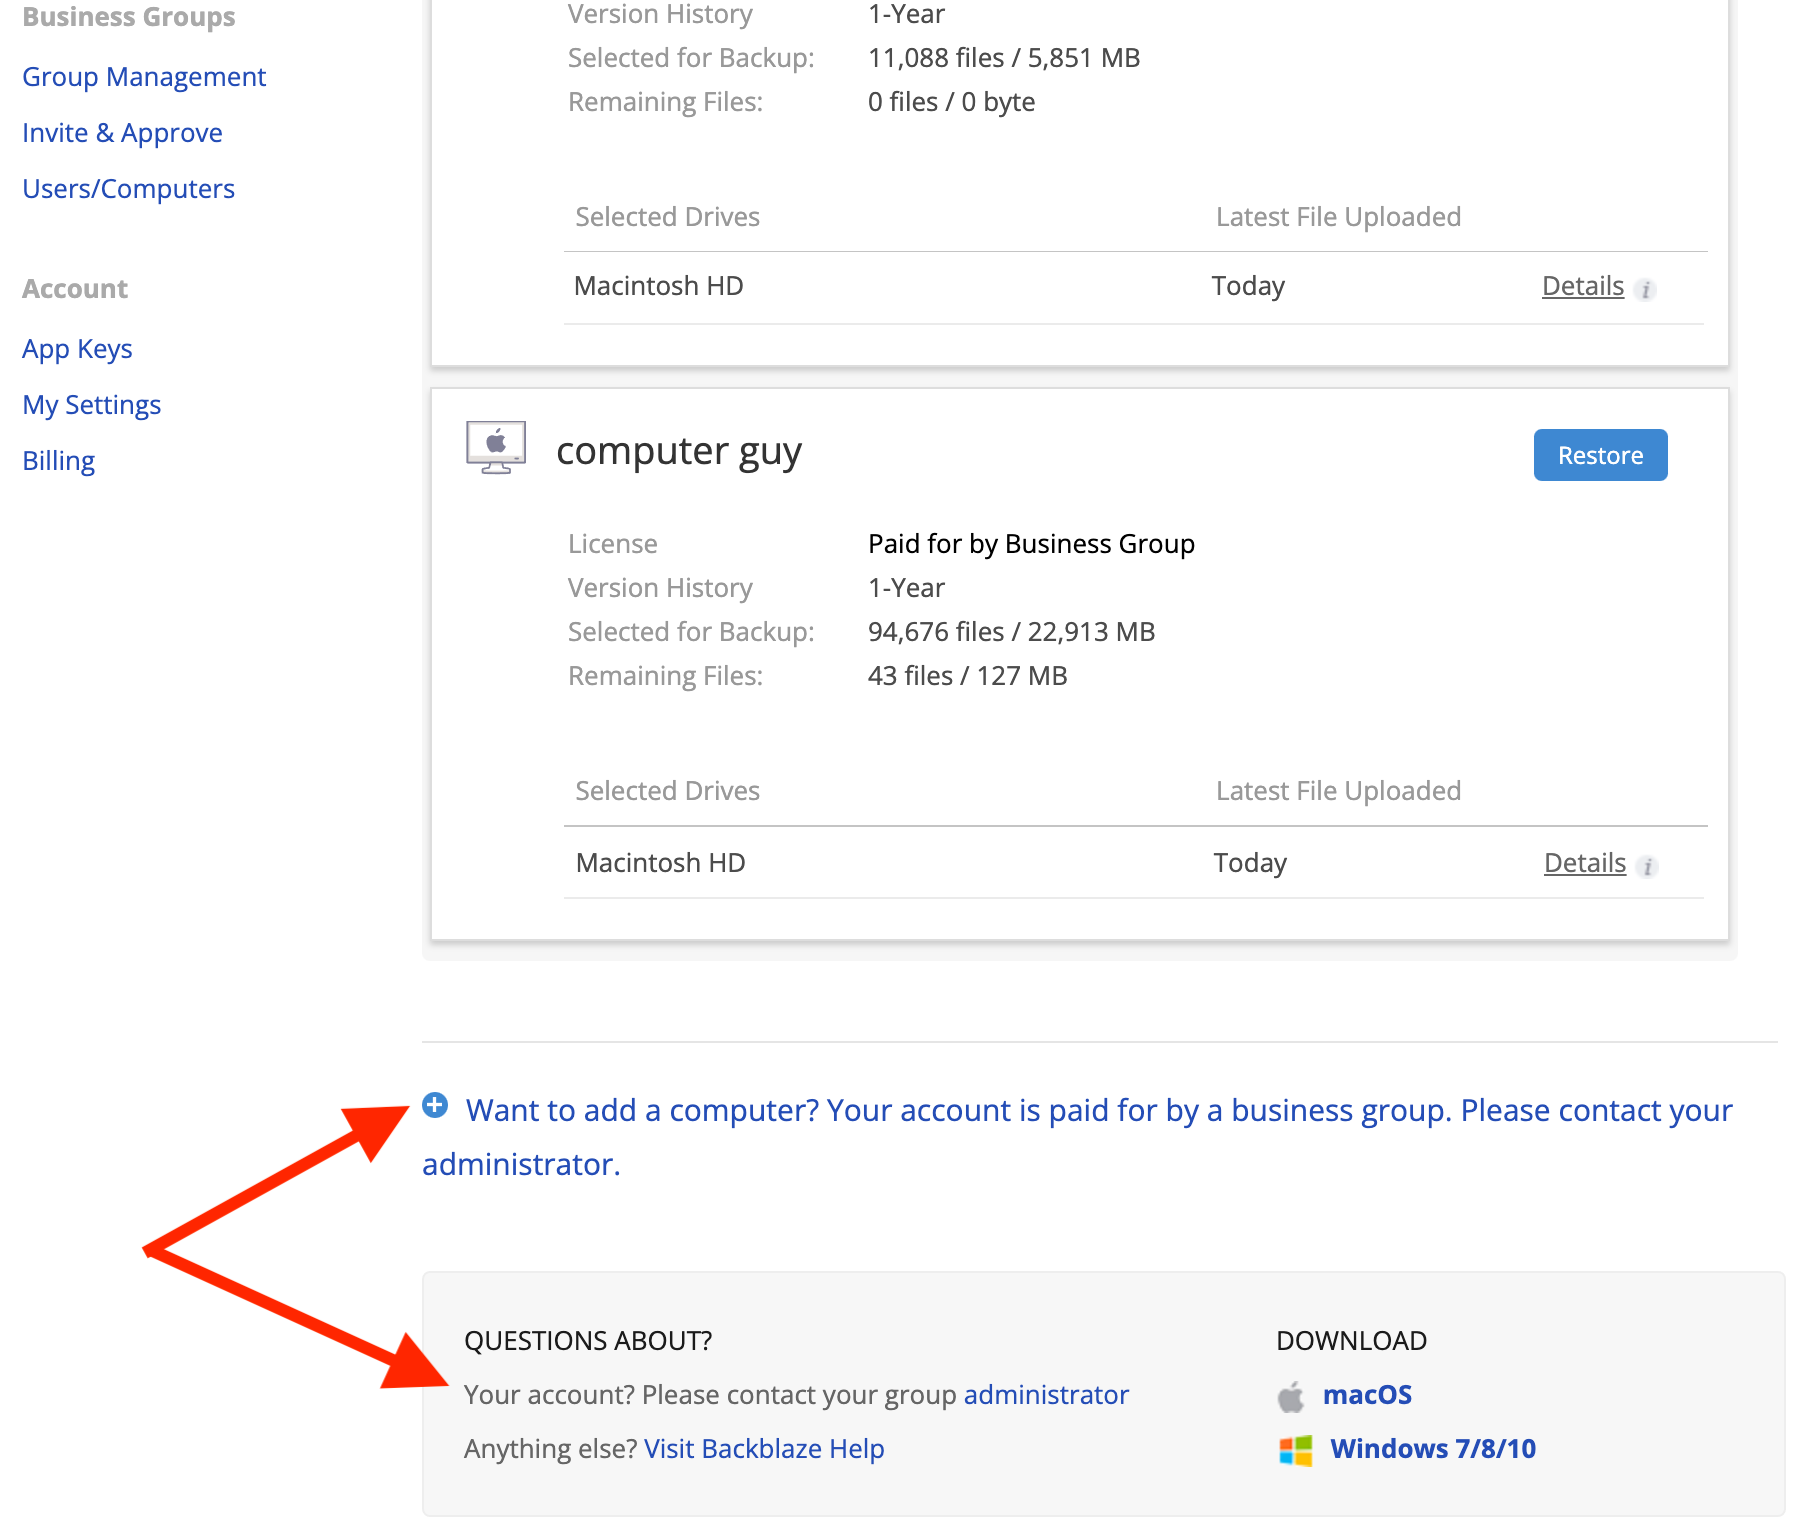
Task: Click the 'QUESTIONS ABOUT?' heading
Action: coord(588,1340)
